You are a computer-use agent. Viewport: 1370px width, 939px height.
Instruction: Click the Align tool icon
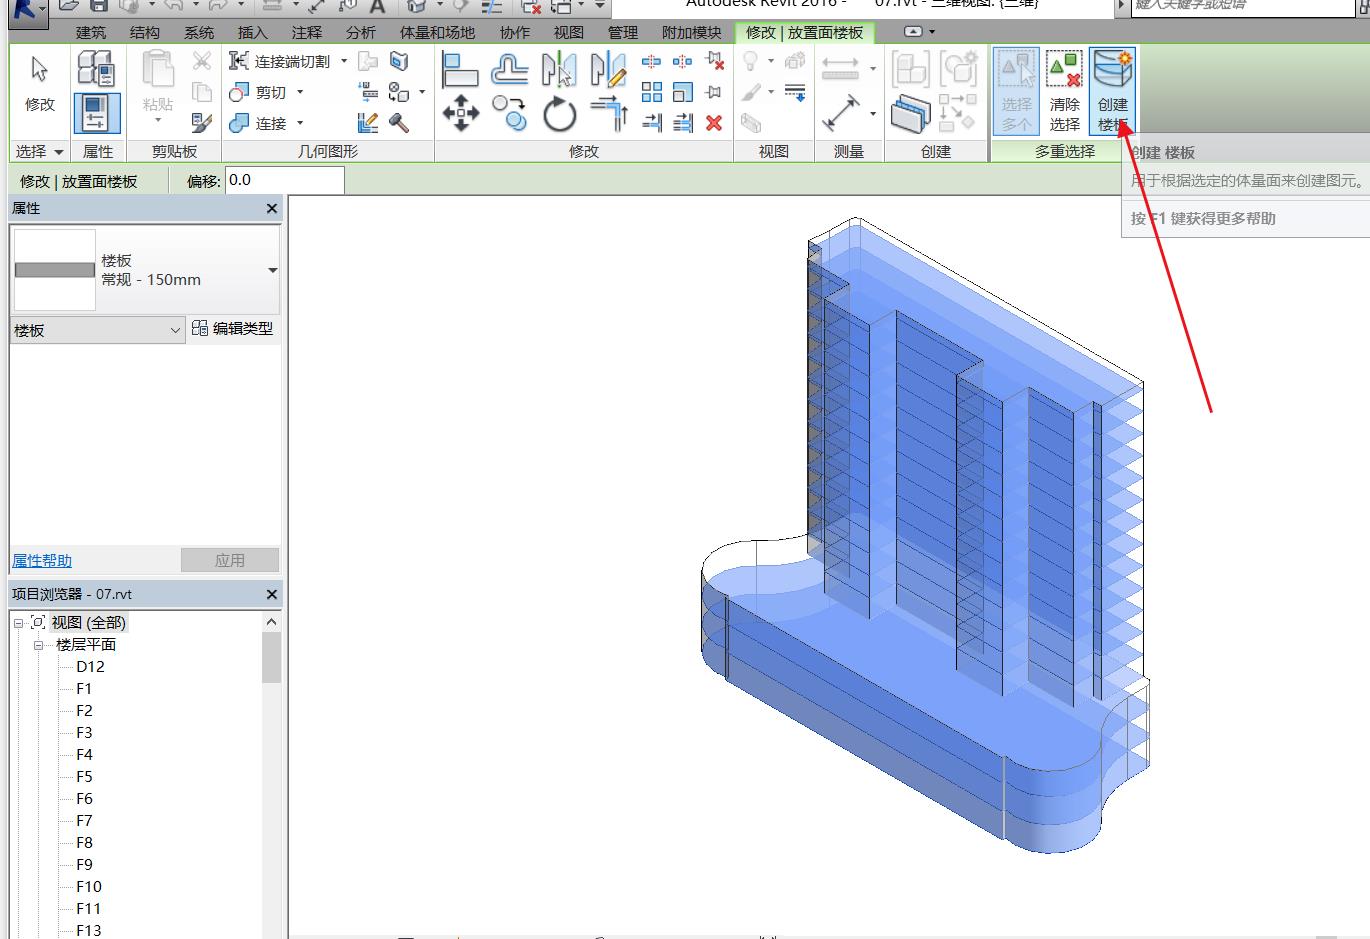pos(460,70)
